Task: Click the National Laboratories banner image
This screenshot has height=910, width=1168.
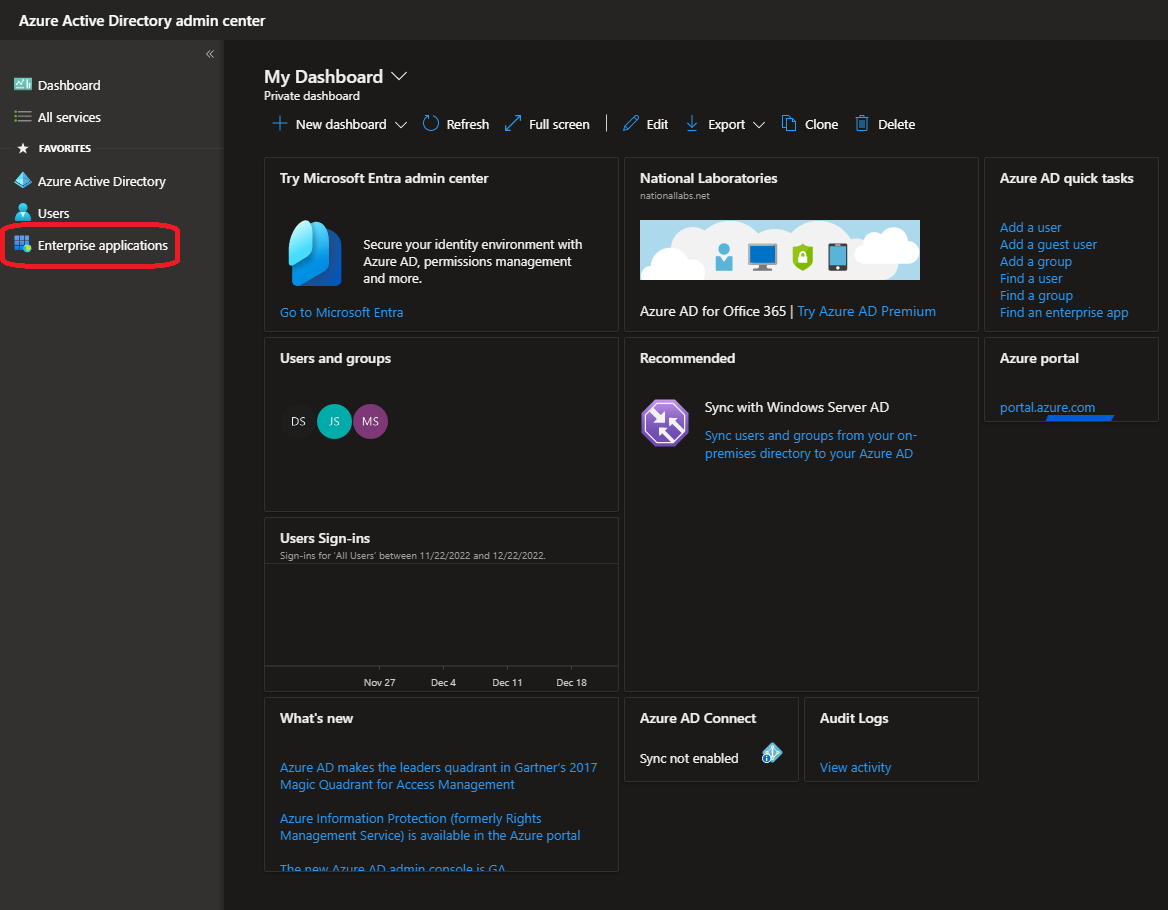Action: click(x=779, y=250)
